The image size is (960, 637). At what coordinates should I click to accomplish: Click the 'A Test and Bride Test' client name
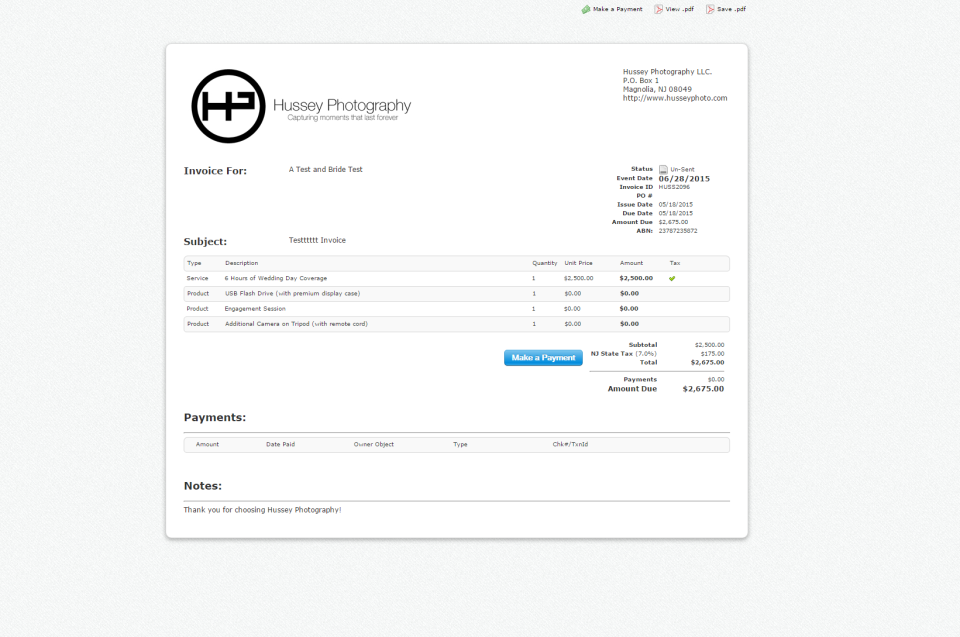coord(326,170)
